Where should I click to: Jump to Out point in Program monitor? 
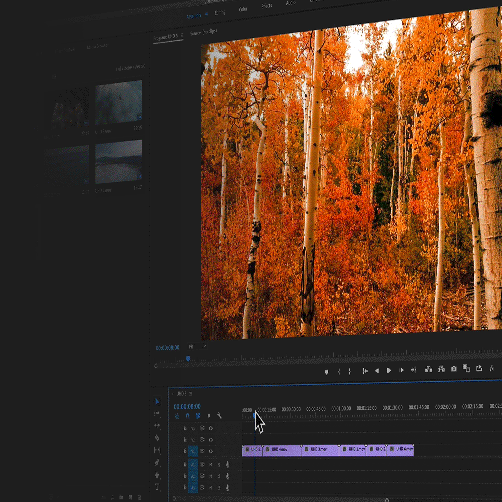point(413,370)
